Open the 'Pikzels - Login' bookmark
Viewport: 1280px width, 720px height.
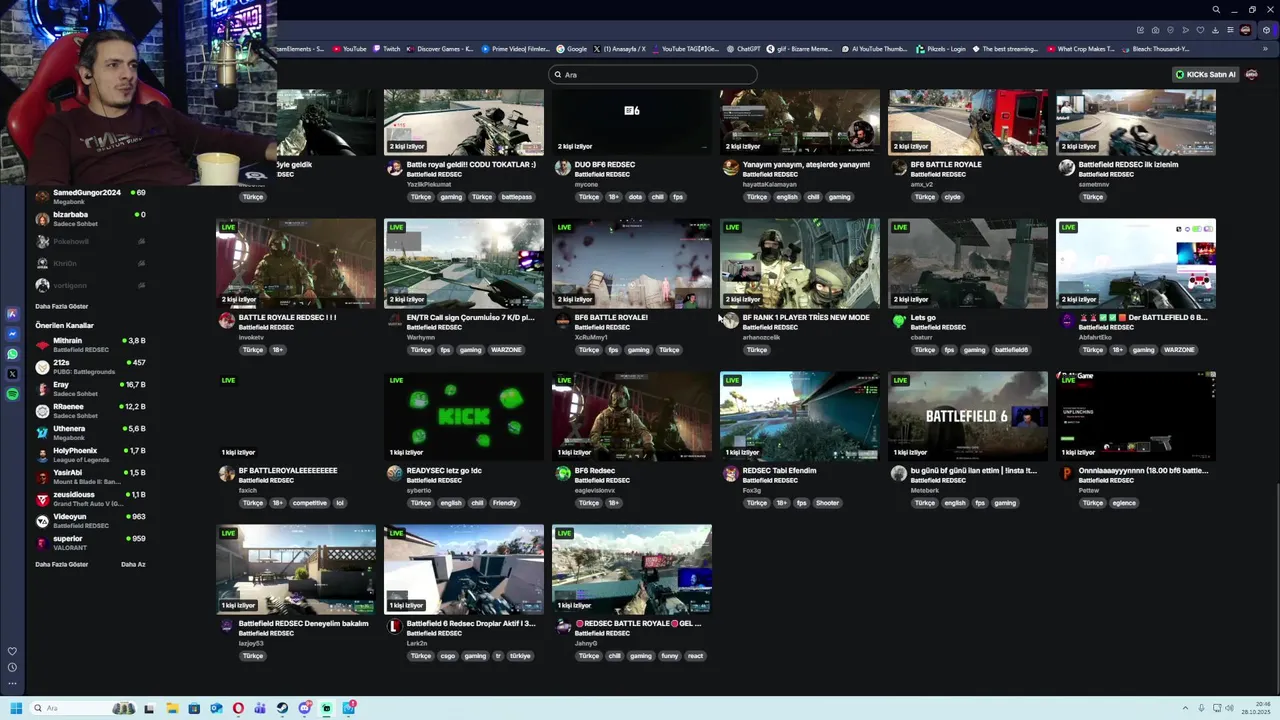click(941, 48)
